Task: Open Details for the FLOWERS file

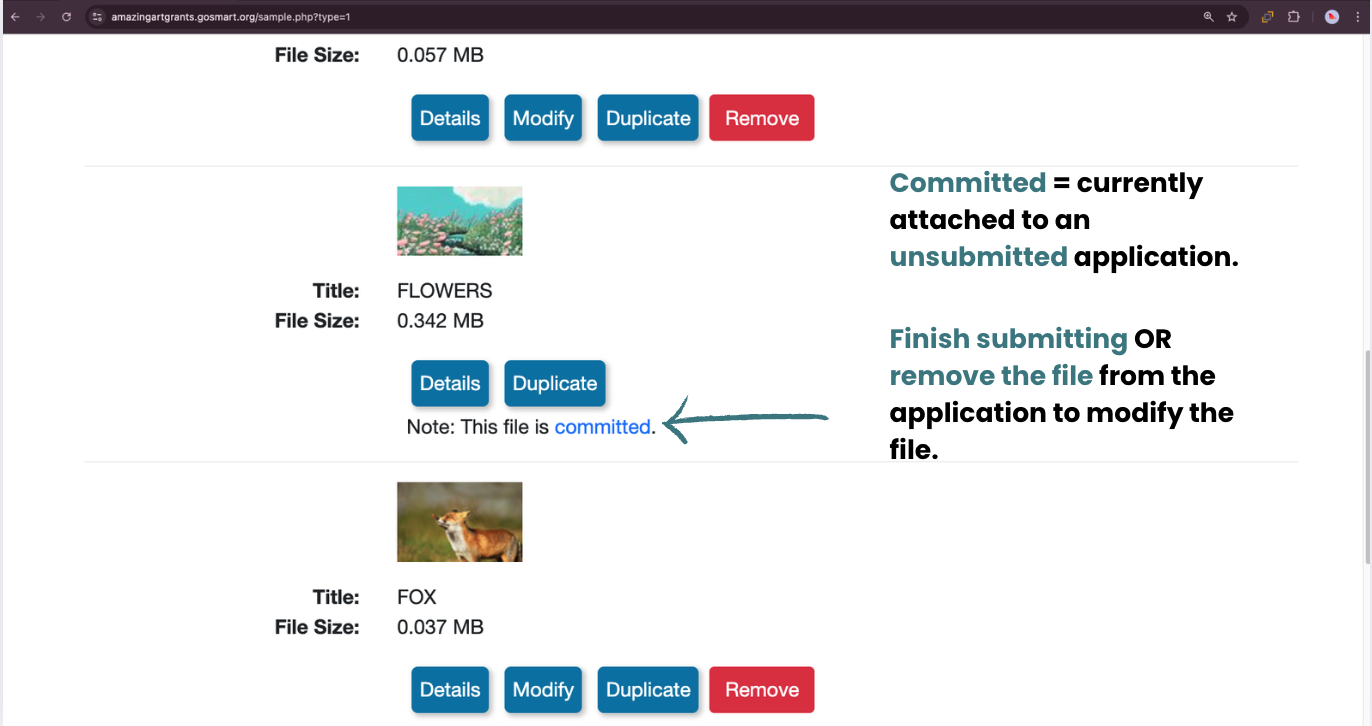Action: tap(450, 383)
